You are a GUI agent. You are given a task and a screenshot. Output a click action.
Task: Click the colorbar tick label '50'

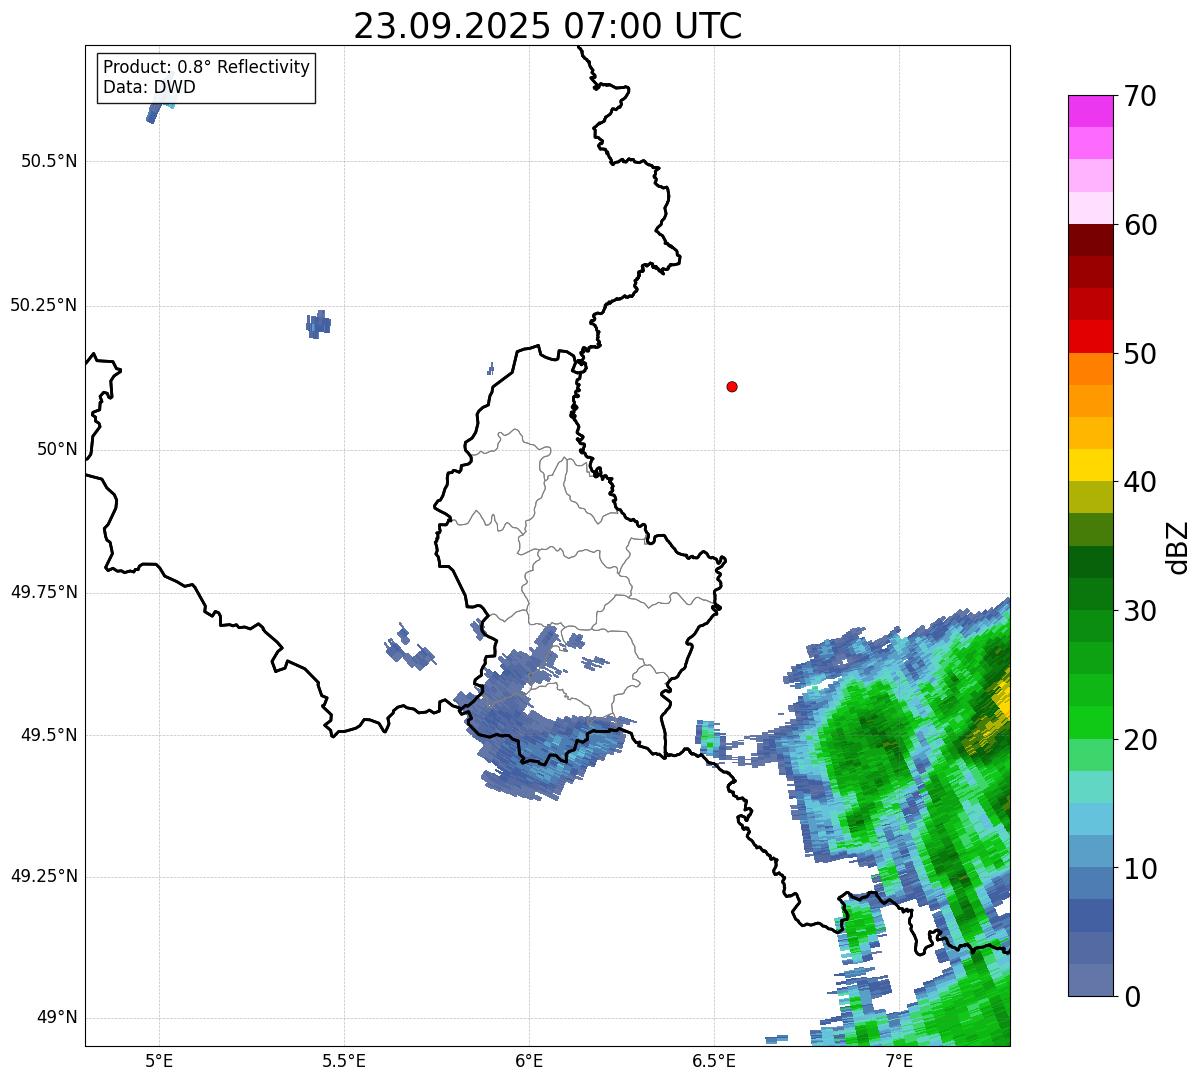coord(1140,354)
